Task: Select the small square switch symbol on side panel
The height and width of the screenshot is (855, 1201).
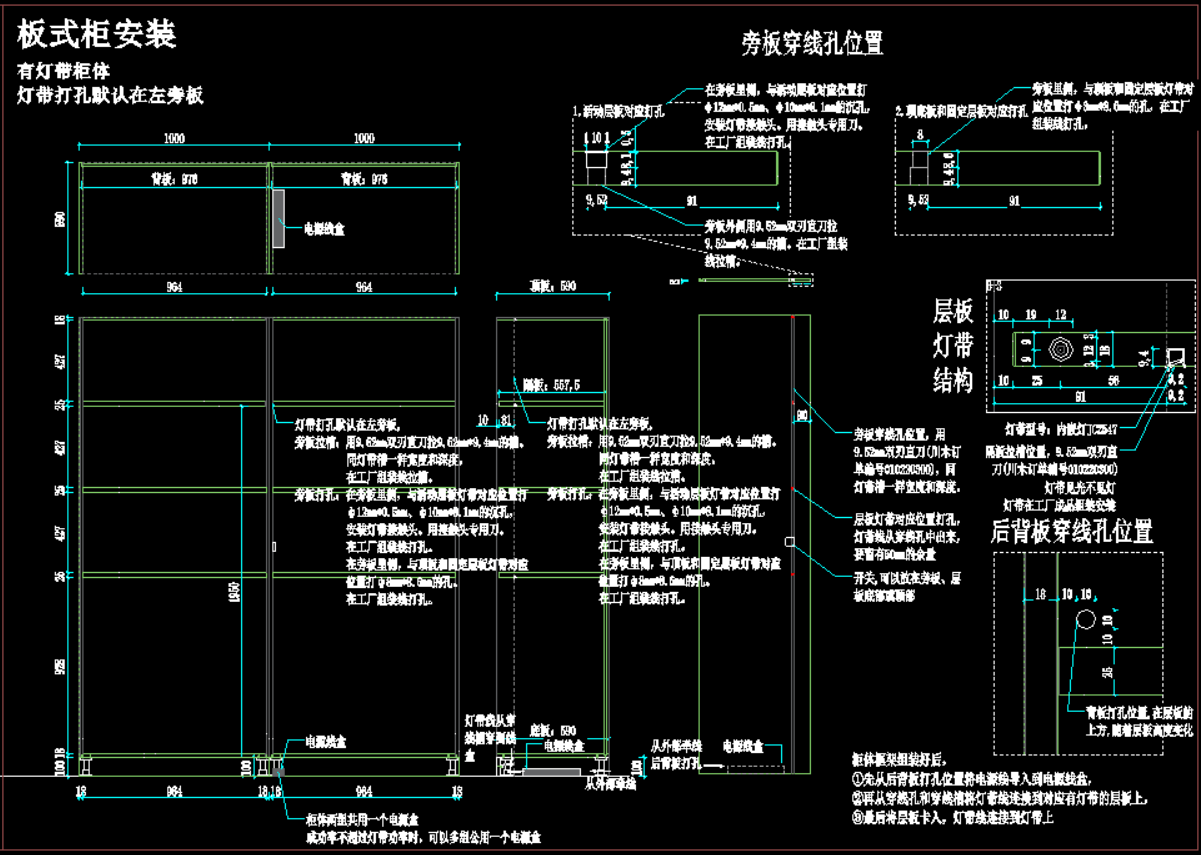Action: pos(790,542)
